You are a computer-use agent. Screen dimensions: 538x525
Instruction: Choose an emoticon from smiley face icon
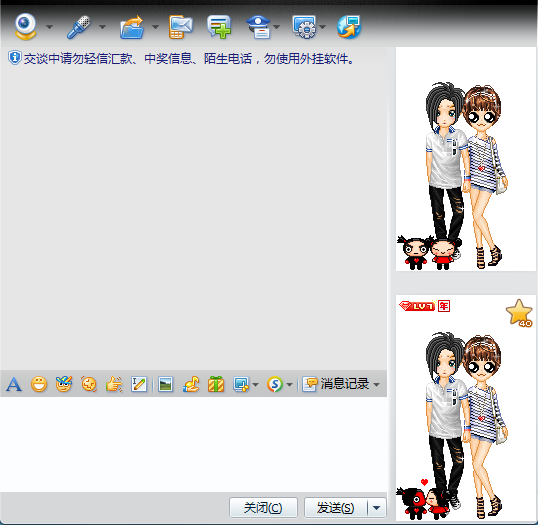click(x=39, y=384)
